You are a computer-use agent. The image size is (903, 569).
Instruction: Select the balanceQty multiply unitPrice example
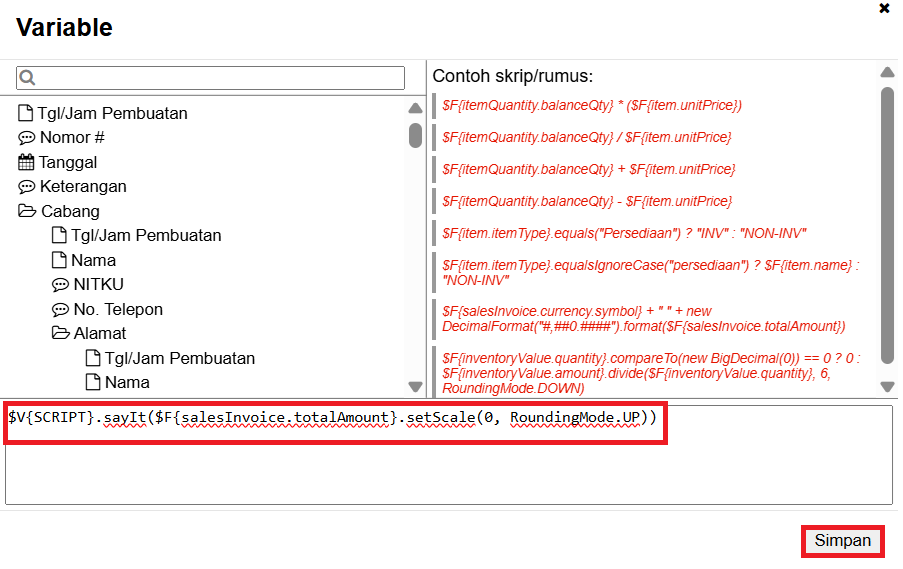[592, 105]
